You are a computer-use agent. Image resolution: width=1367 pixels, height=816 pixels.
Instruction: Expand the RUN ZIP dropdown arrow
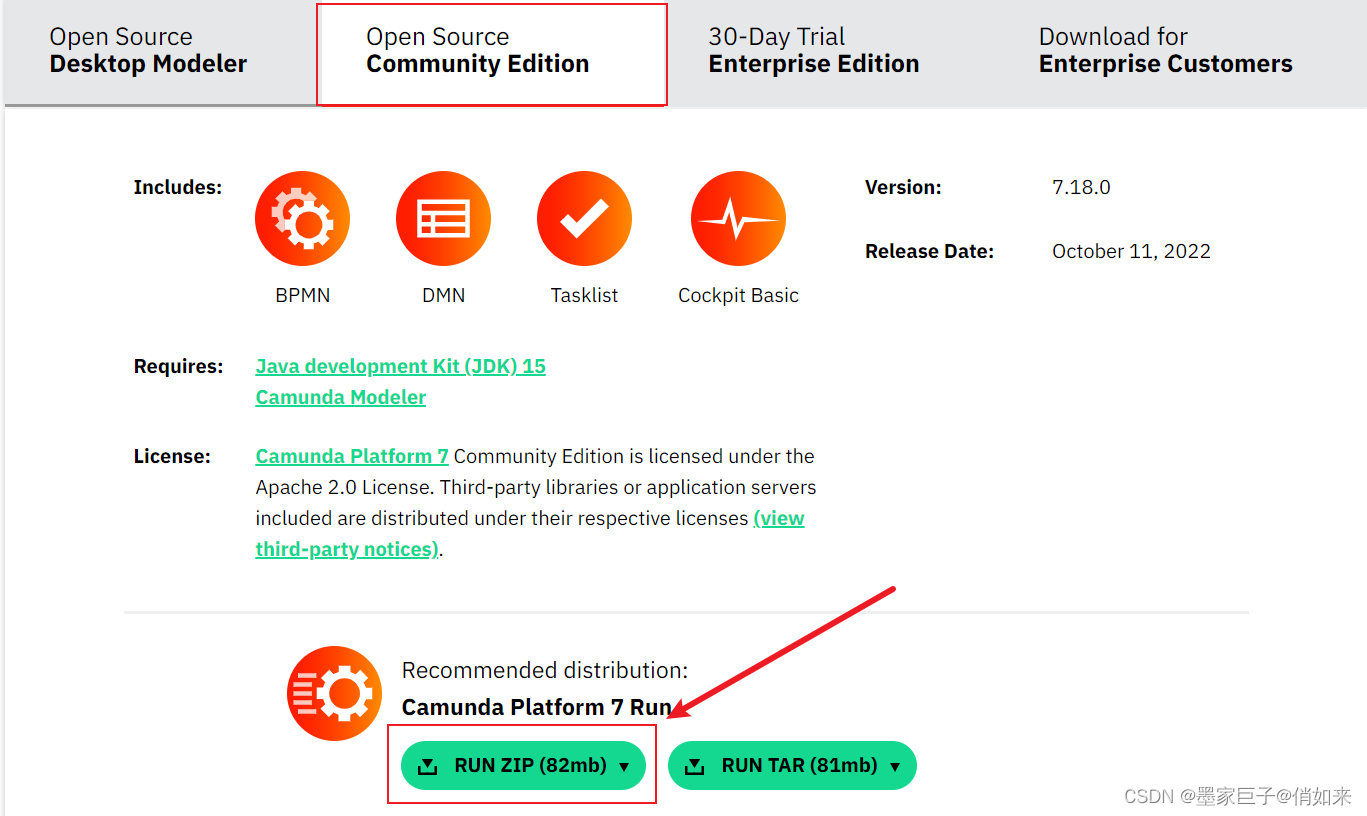(x=625, y=767)
